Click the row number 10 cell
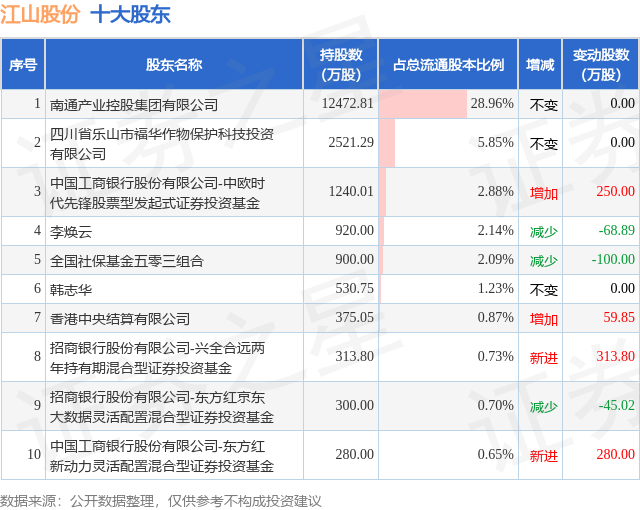Screen dimensions: 640x510 point(23,455)
